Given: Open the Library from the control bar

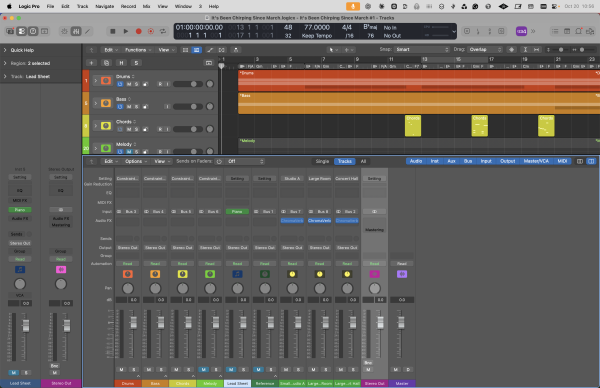Looking at the screenshot, I should click(x=10, y=31).
